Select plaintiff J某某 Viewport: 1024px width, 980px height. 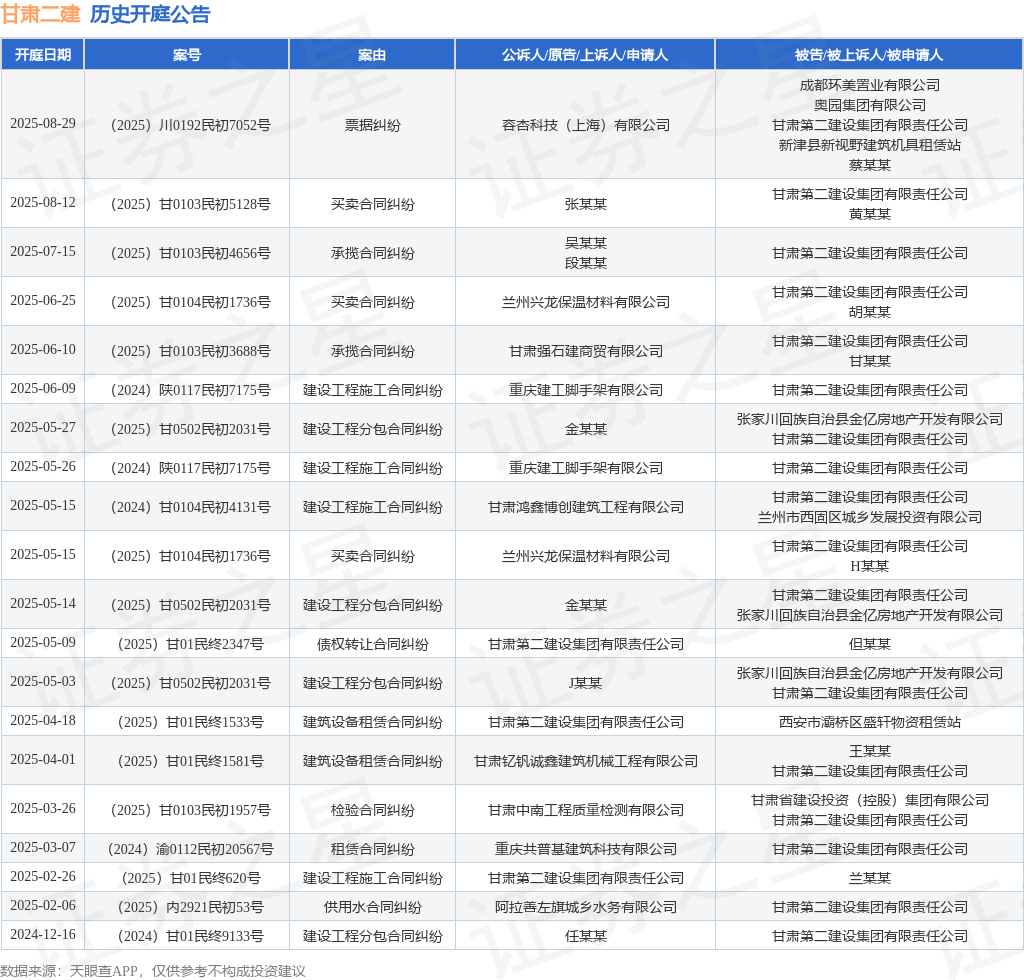click(x=585, y=683)
